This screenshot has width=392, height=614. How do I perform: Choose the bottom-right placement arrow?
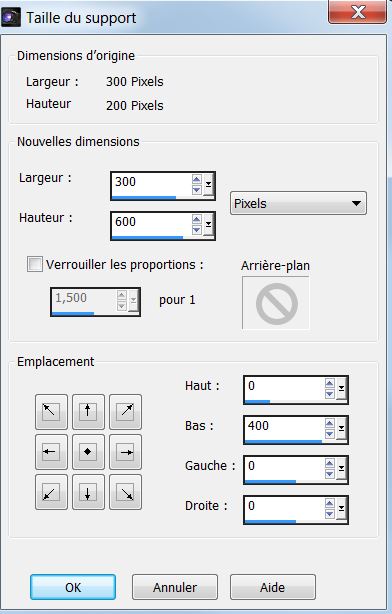click(125, 492)
